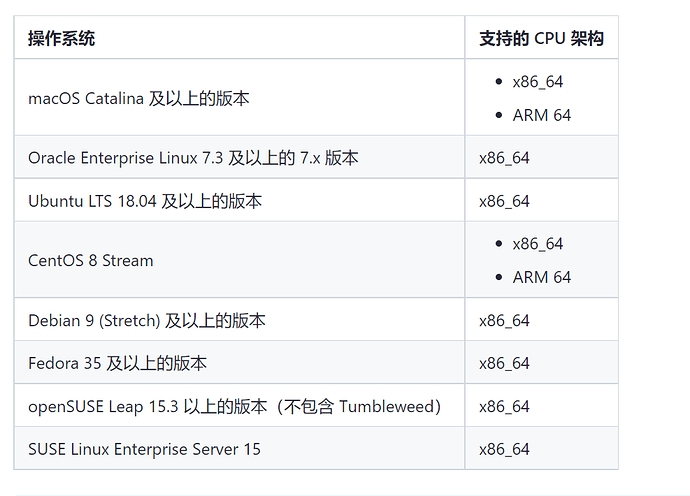Click the 操作系统 column header

click(x=62, y=38)
